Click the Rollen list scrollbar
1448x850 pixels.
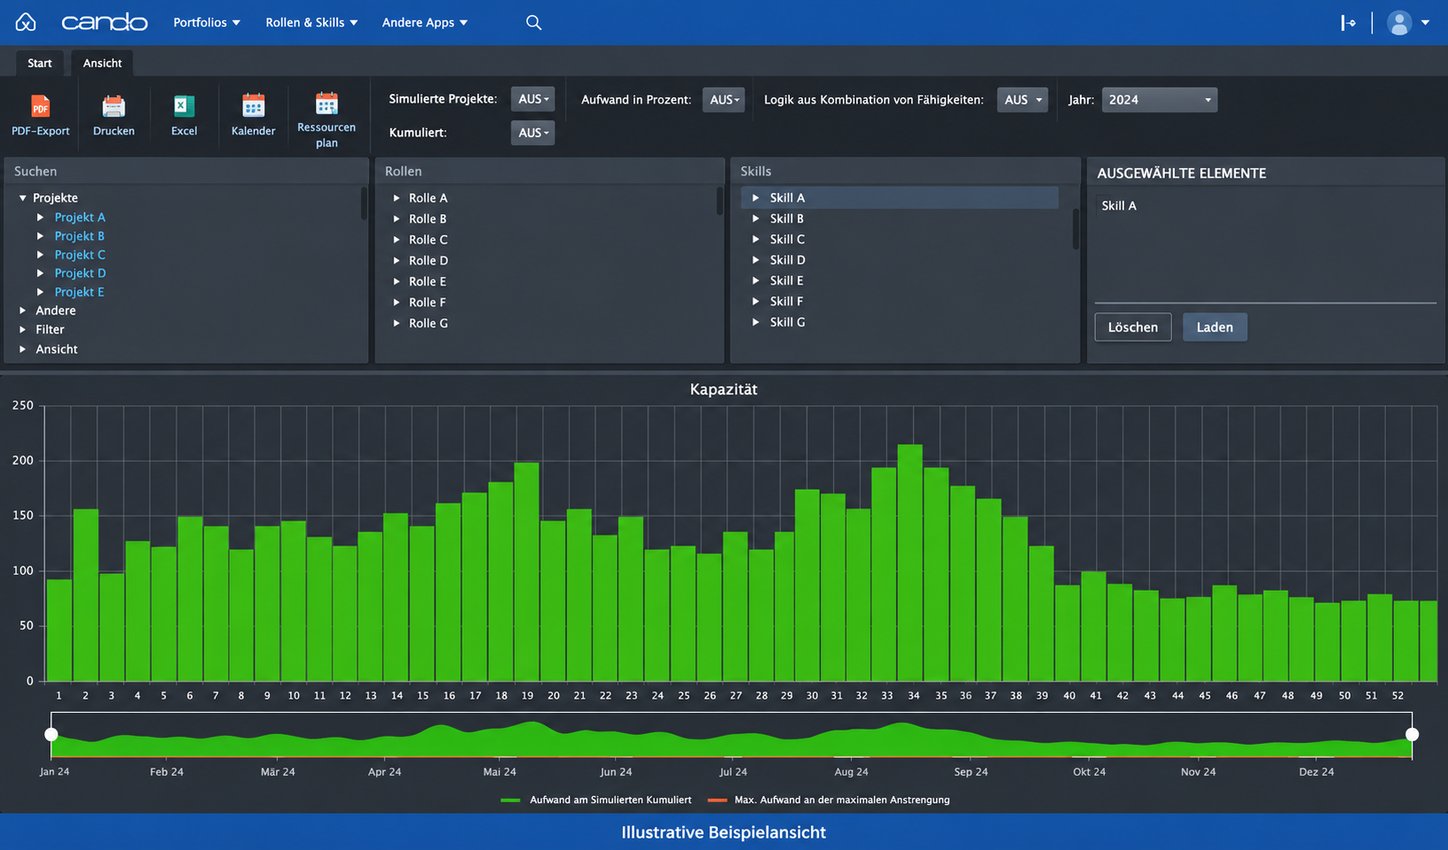[x=719, y=201]
